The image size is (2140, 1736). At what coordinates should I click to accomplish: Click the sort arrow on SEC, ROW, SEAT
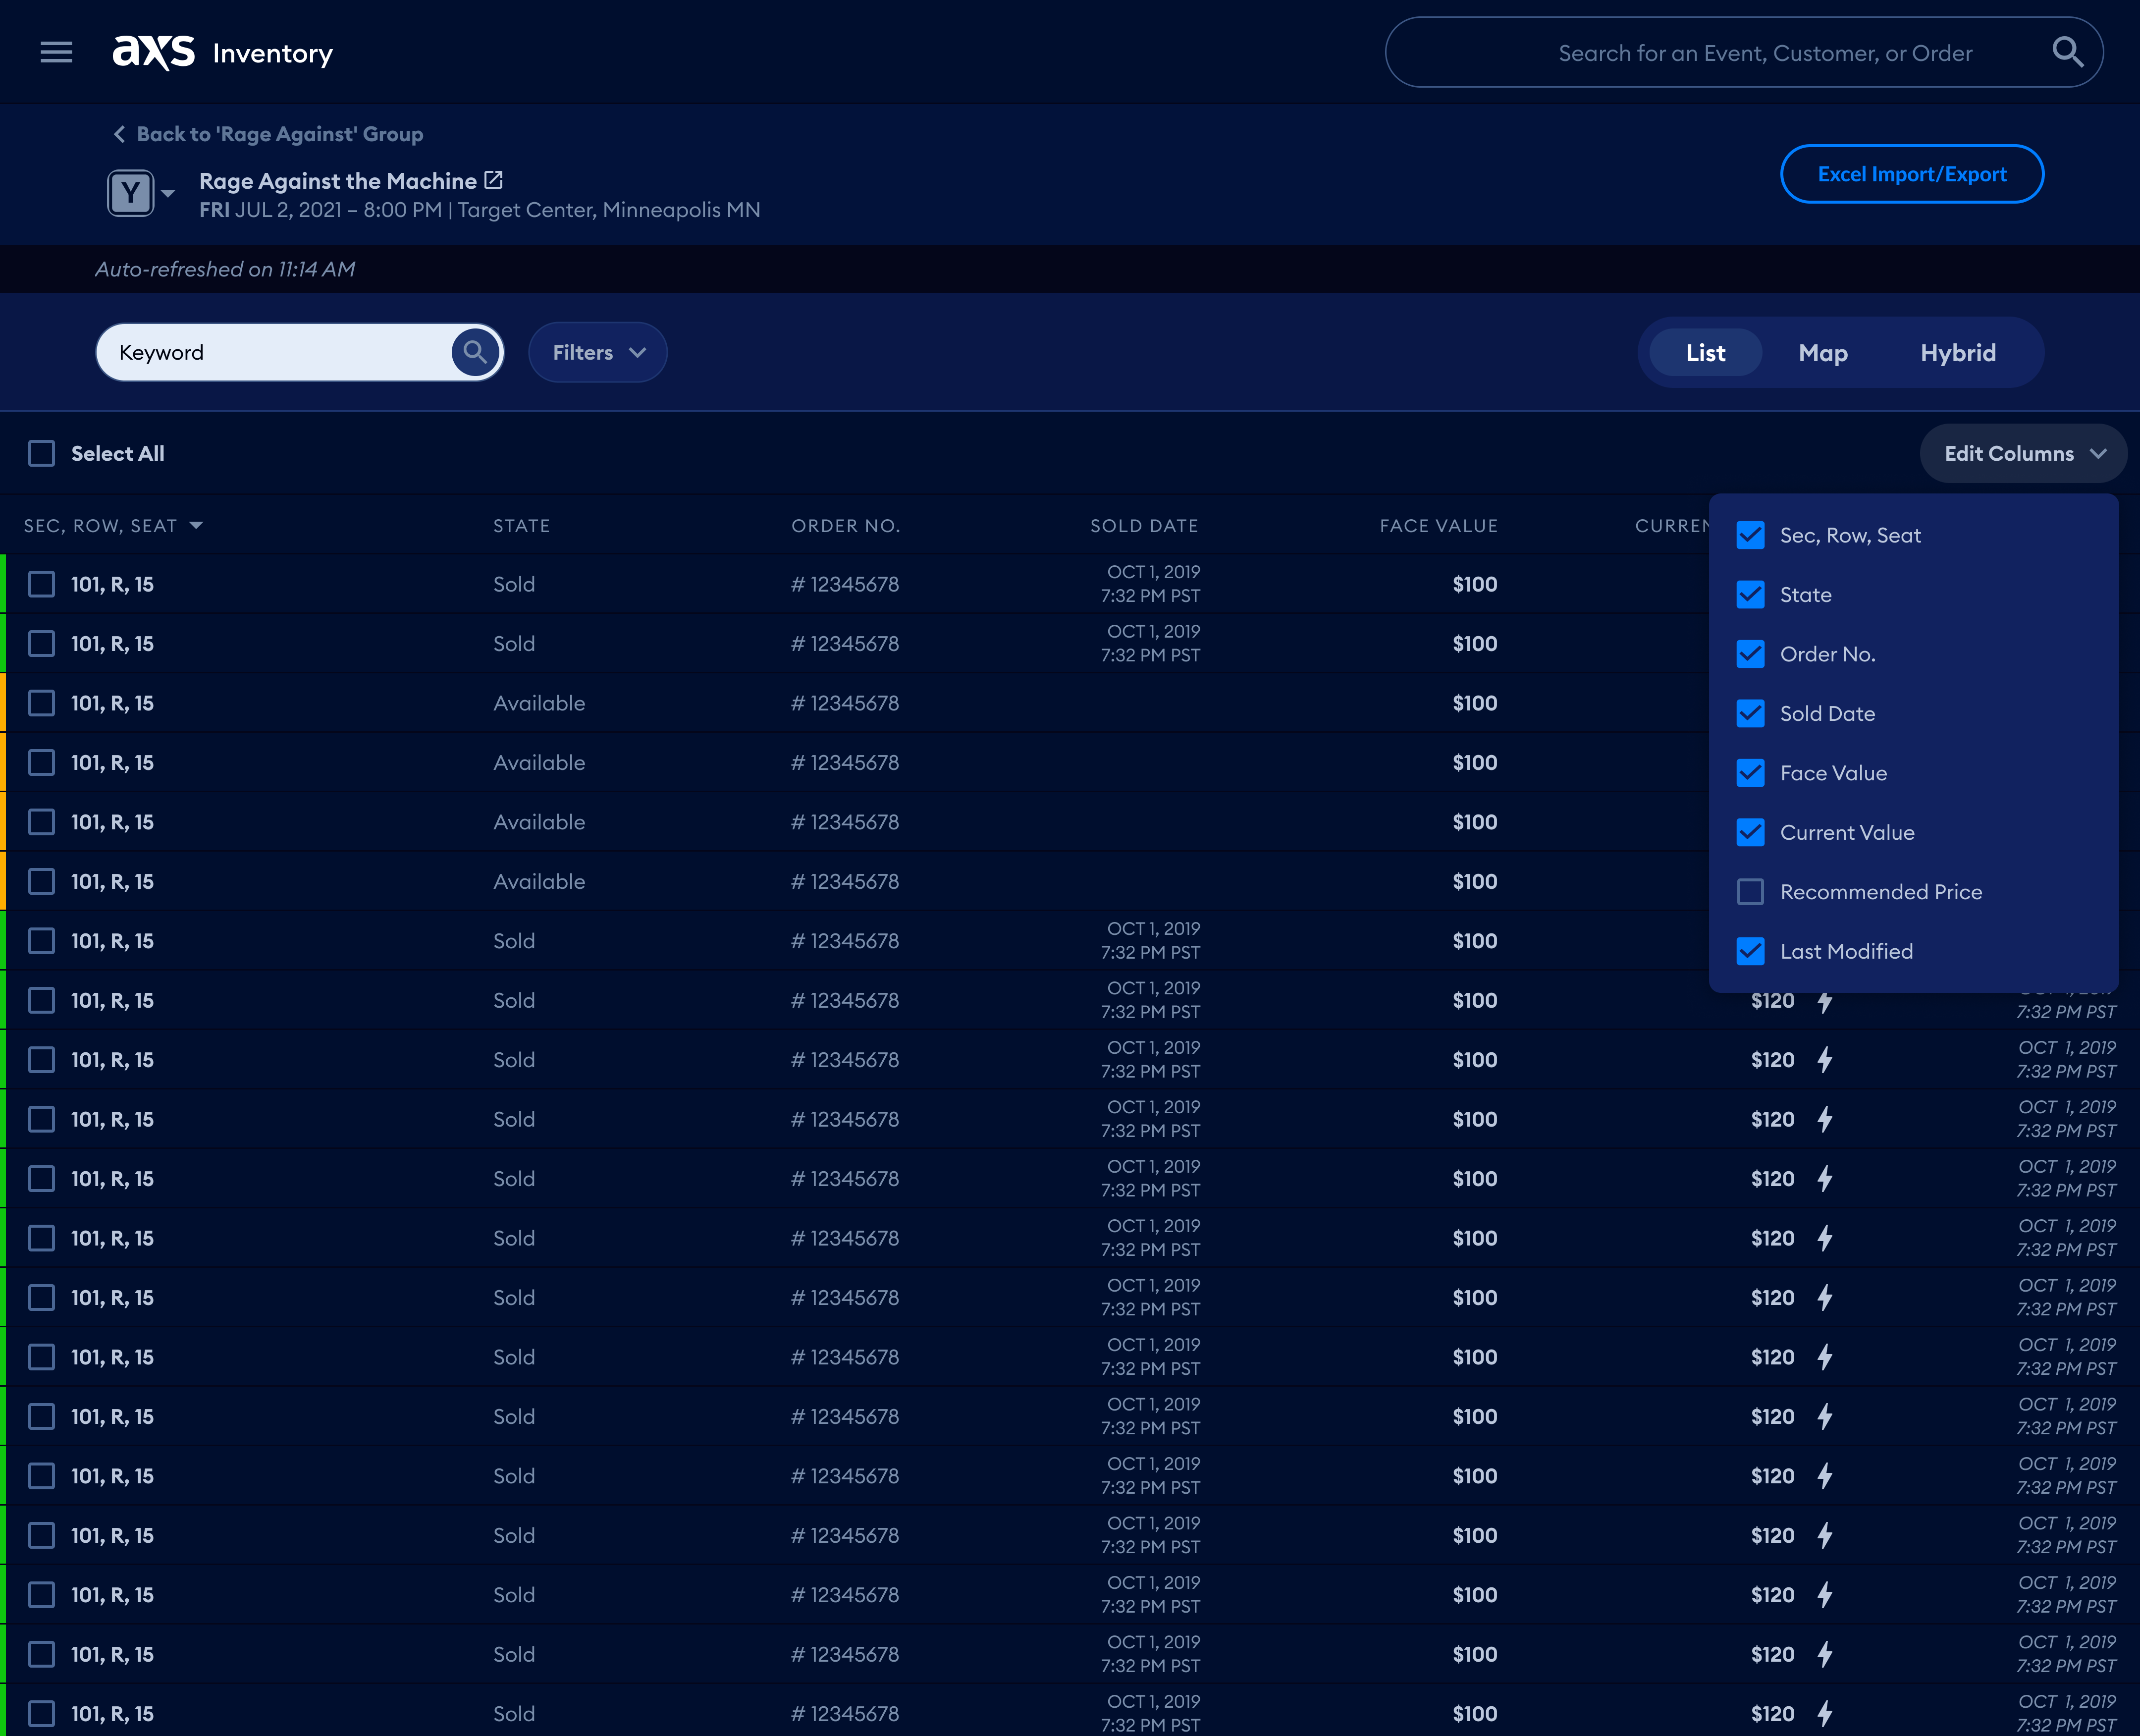[x=196, y=525]
